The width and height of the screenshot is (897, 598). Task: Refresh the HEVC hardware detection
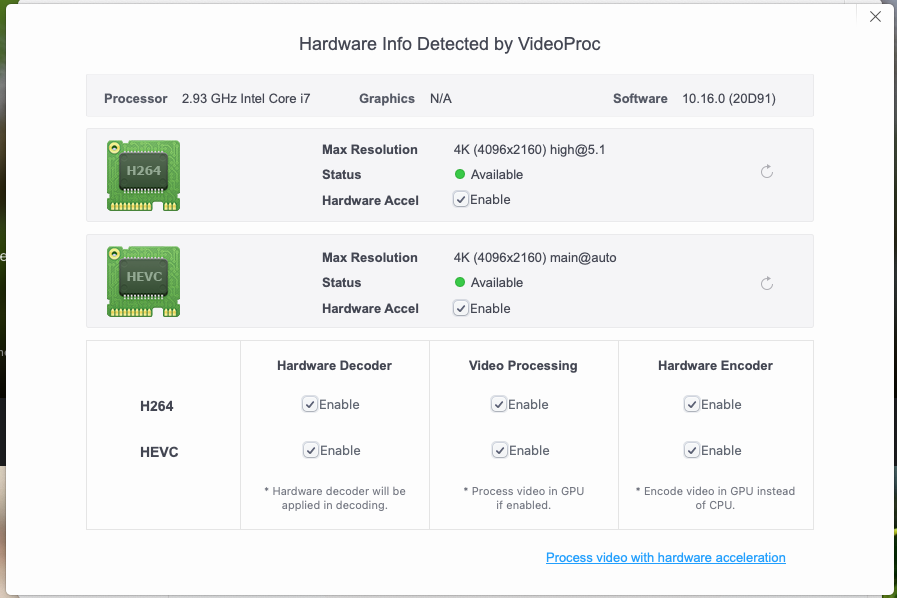point(767,284)
